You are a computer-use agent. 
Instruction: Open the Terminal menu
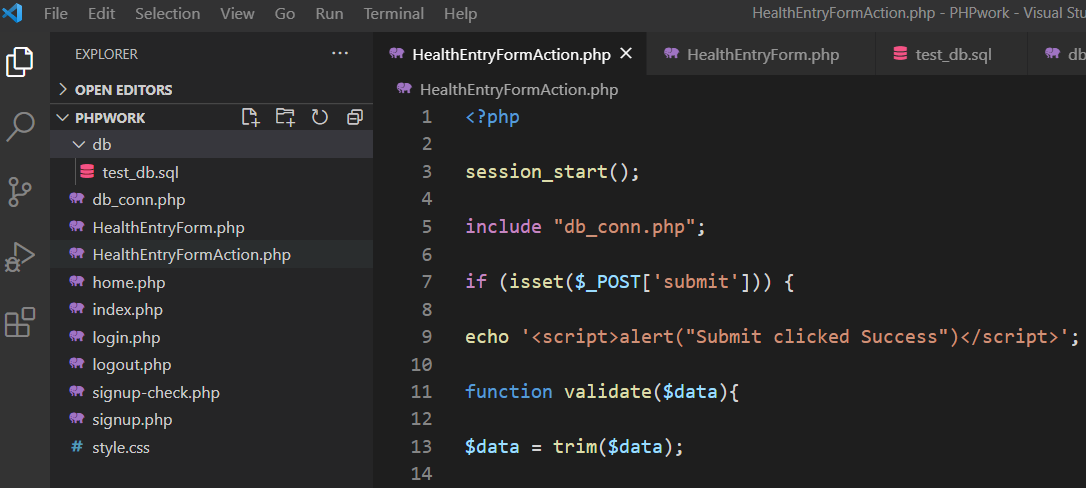(x=394, y=13)
